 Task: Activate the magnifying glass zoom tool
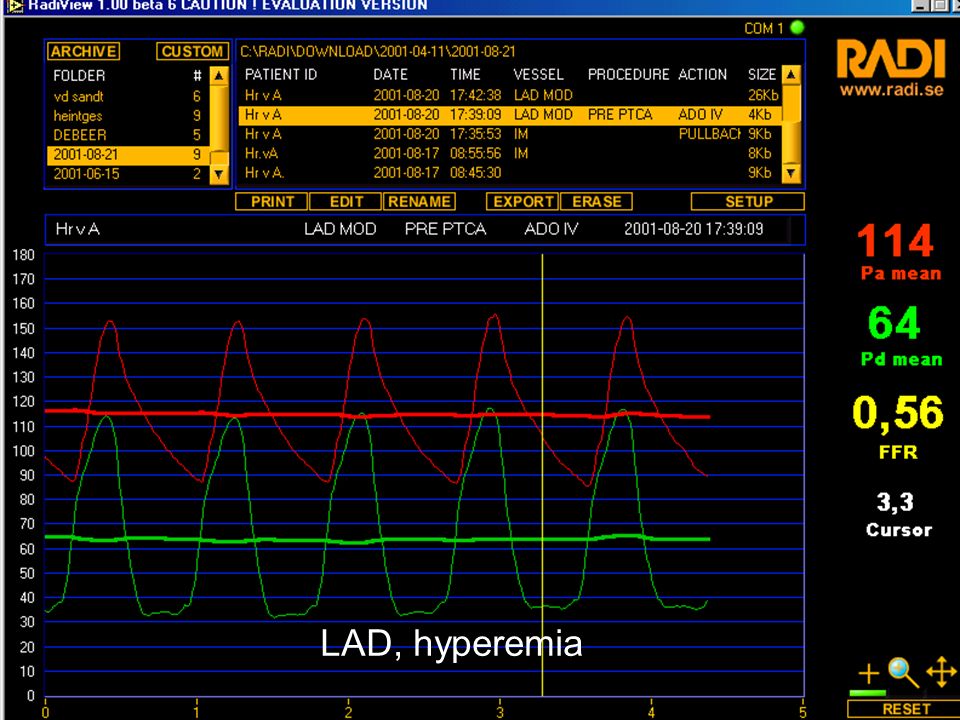pos(904,673)
